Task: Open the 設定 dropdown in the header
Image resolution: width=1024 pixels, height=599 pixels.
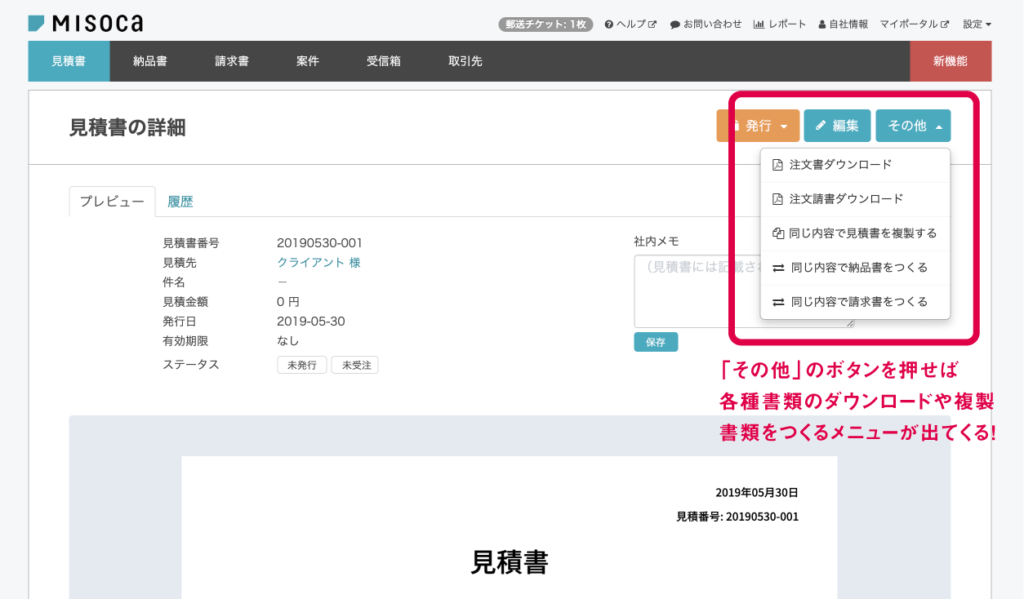Action: click(977, 24)
